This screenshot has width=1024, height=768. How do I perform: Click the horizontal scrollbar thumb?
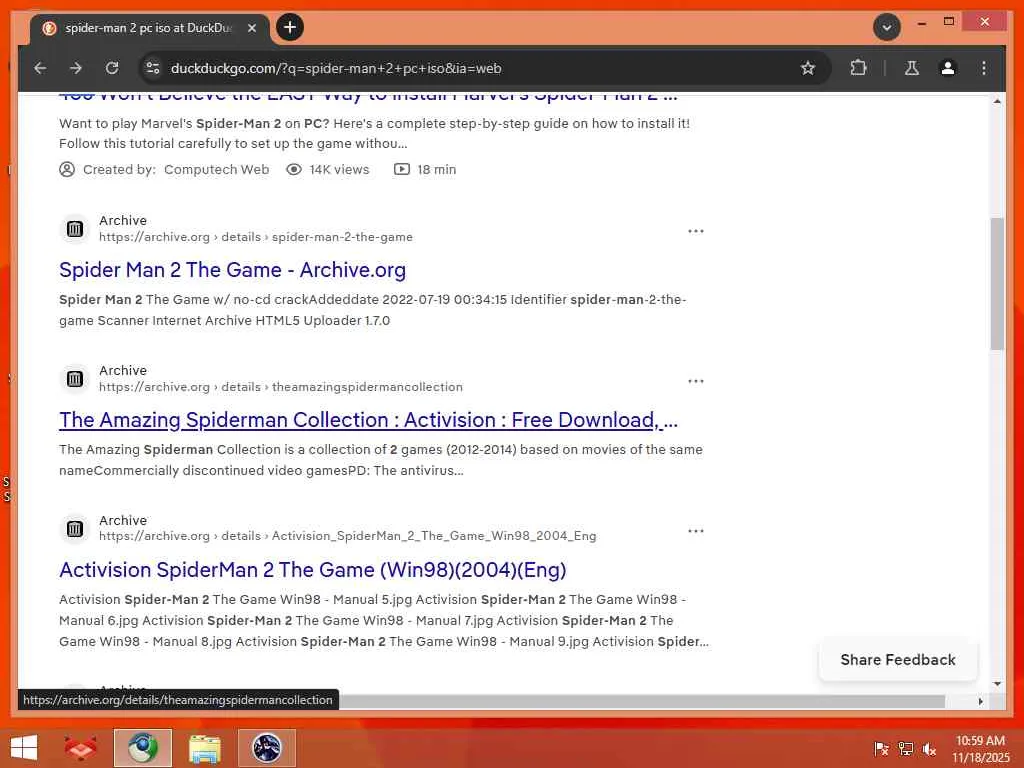(640, 701)
